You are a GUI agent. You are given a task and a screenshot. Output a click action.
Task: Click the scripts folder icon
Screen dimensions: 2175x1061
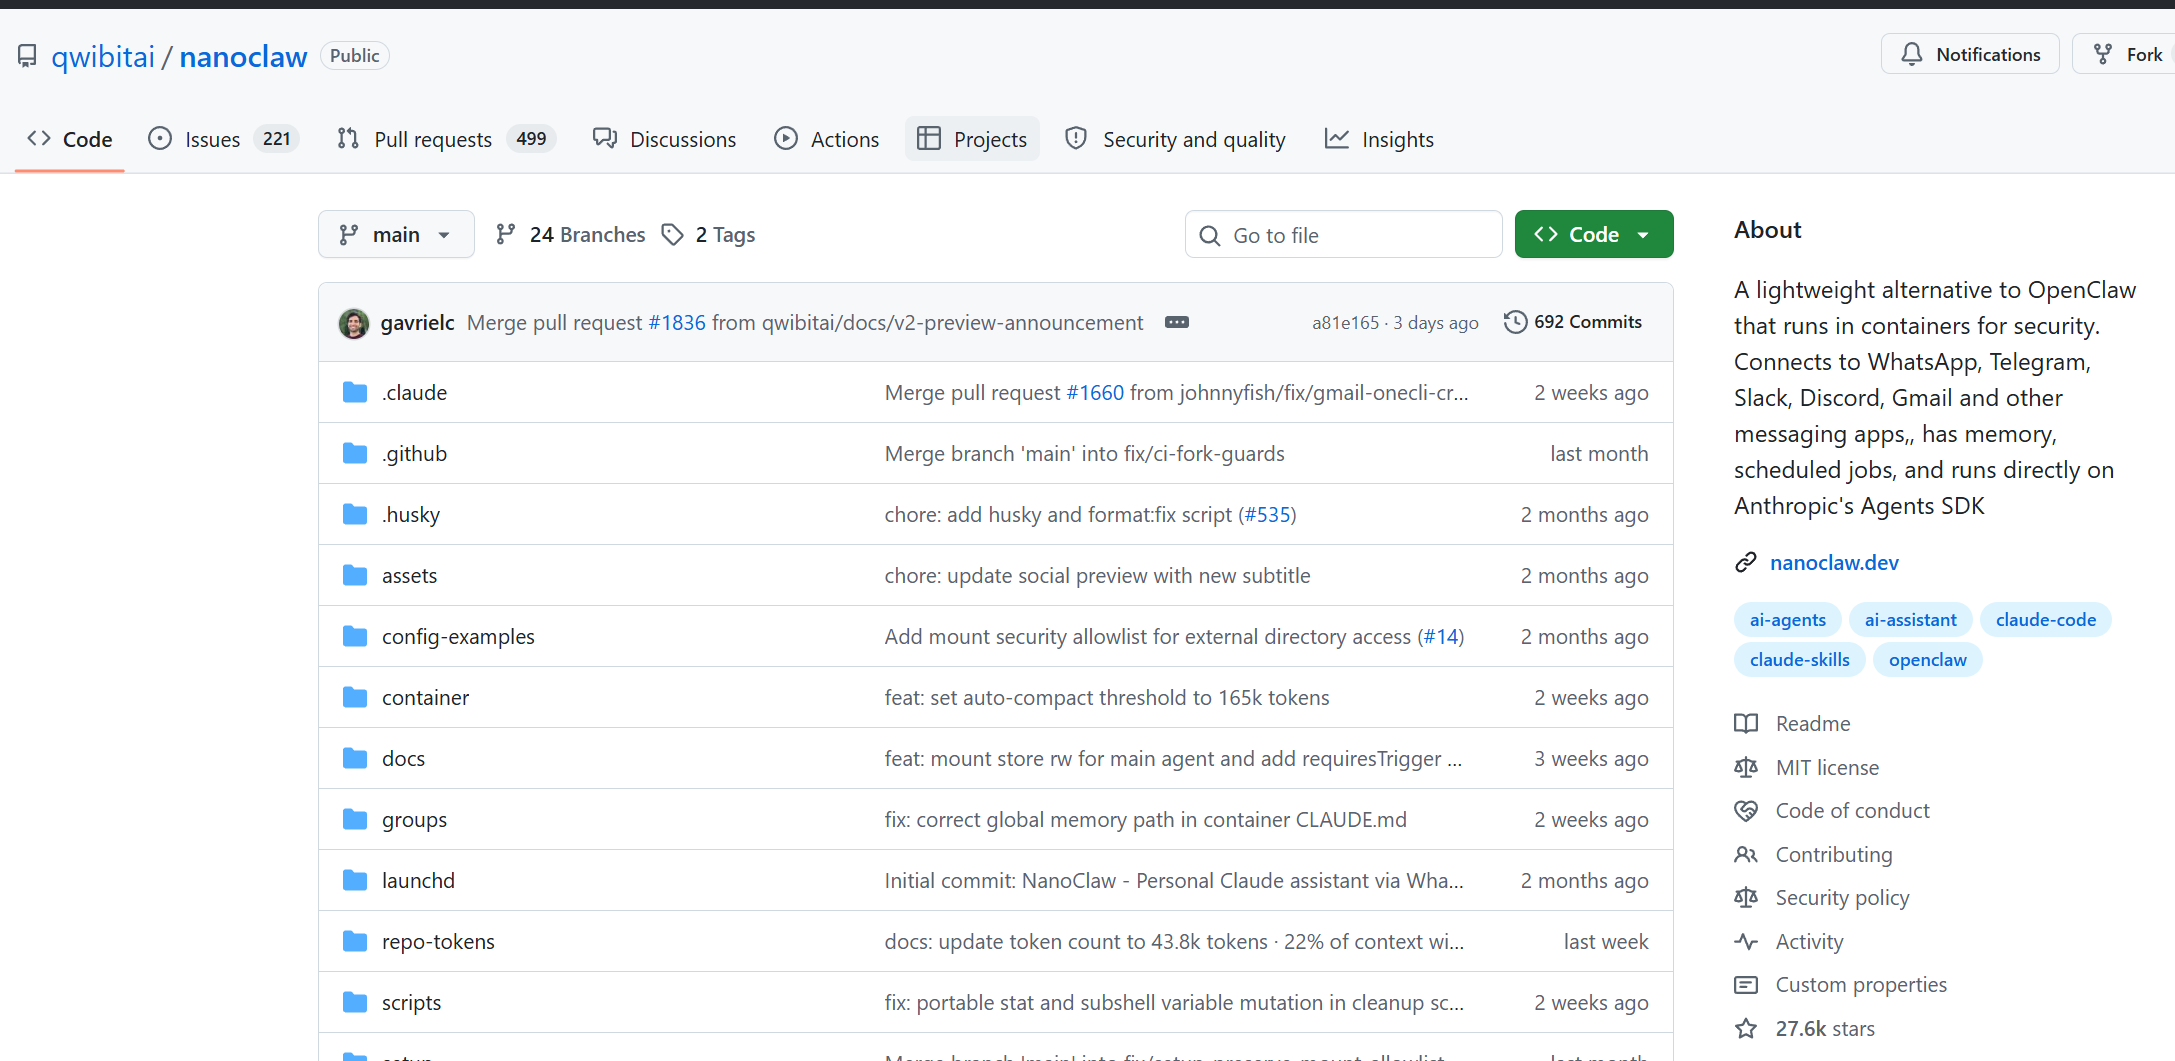[355, 1002]
